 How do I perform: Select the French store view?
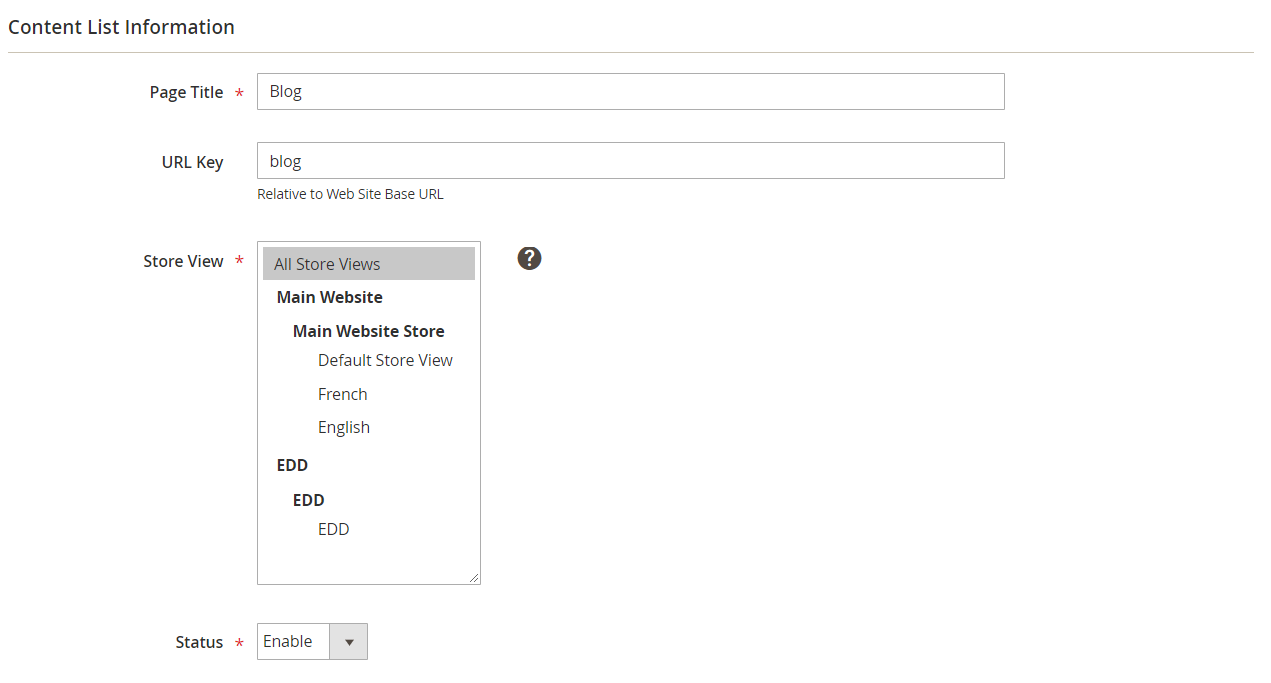pyautogui.click(x=343, y=394)
